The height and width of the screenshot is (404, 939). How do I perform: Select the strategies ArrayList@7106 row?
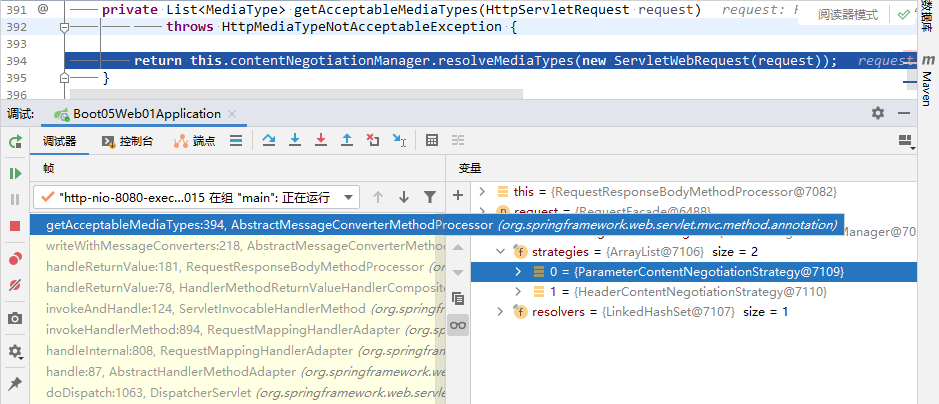pos(695,252)
